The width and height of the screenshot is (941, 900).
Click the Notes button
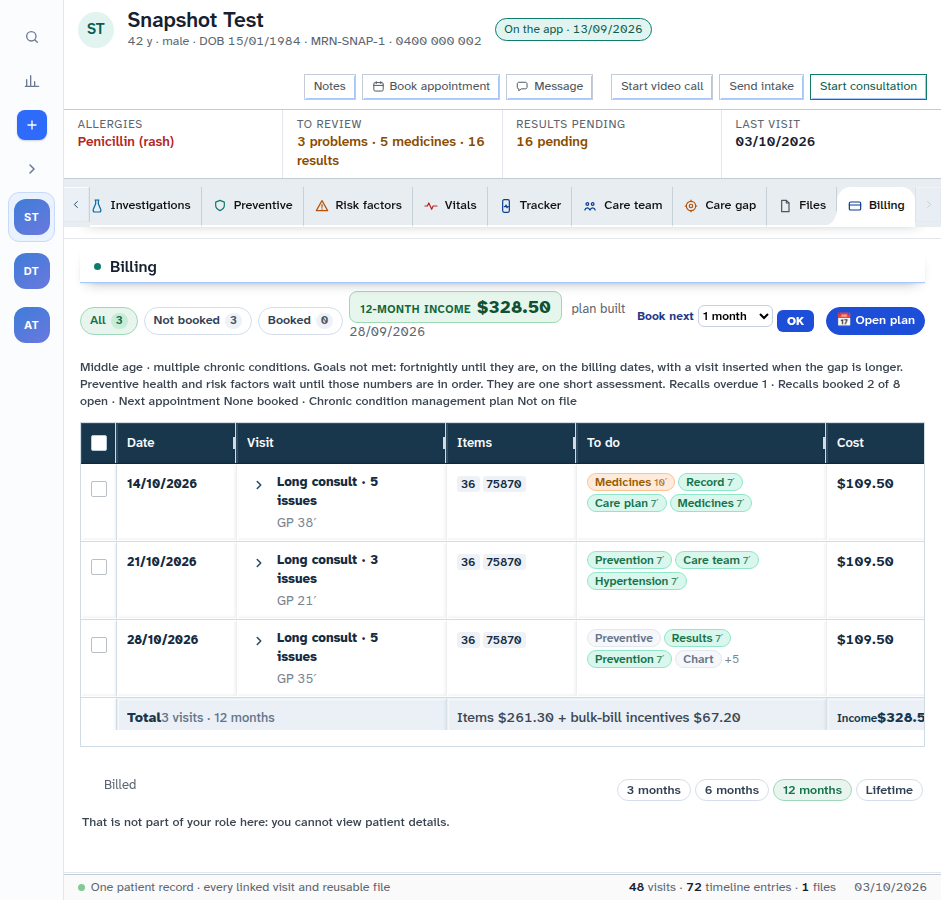click(329, 86)
